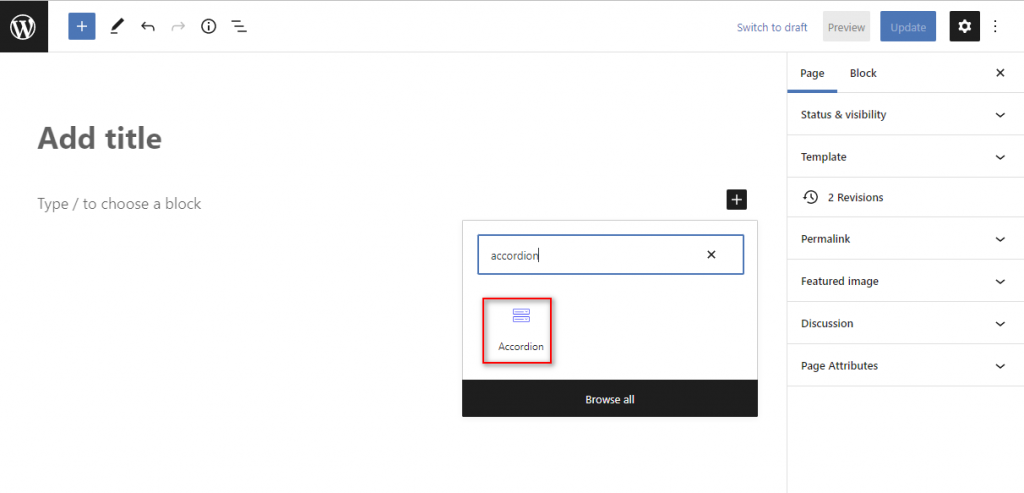This screenshot has height=493, width=1024.
Task: Toggle the blue block inserter plus button
Action: click(x=82, y=27)
